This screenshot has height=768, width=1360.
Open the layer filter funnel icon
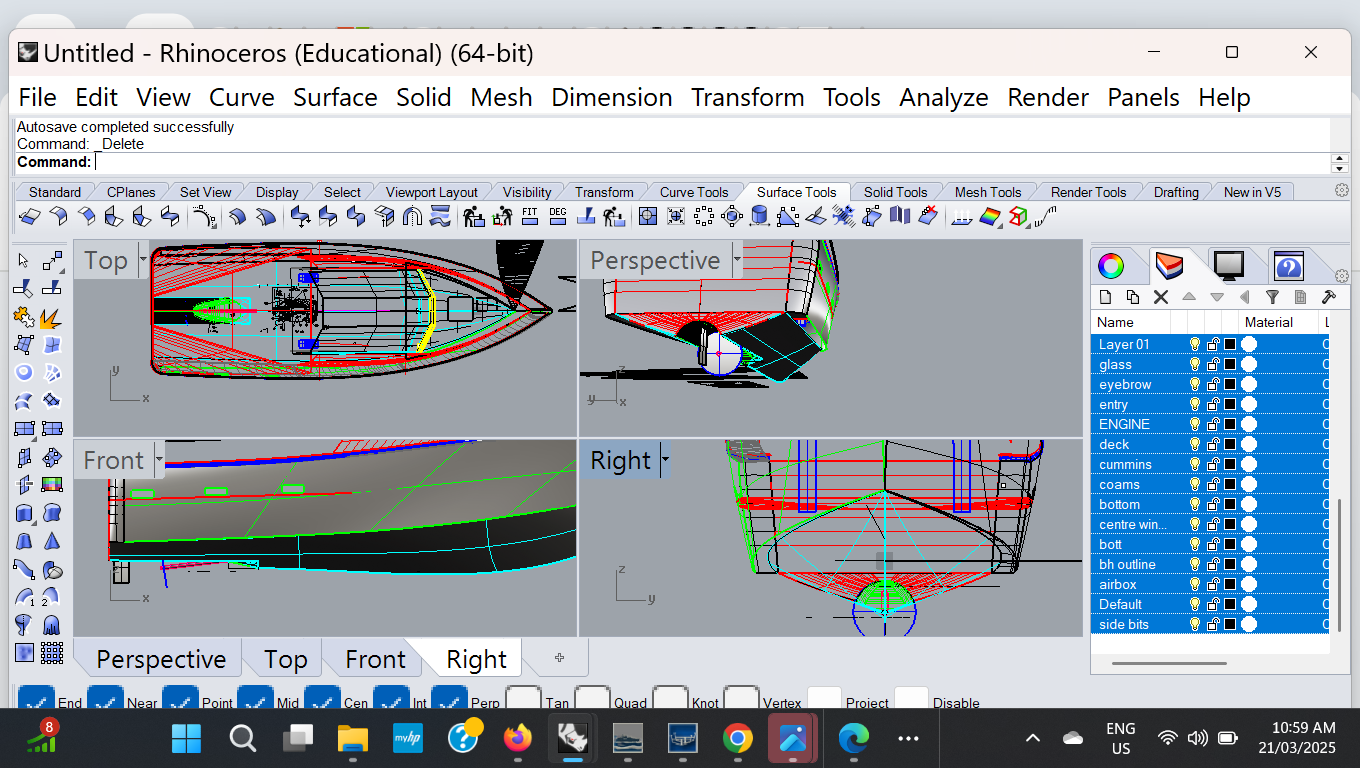point(1272,297)
